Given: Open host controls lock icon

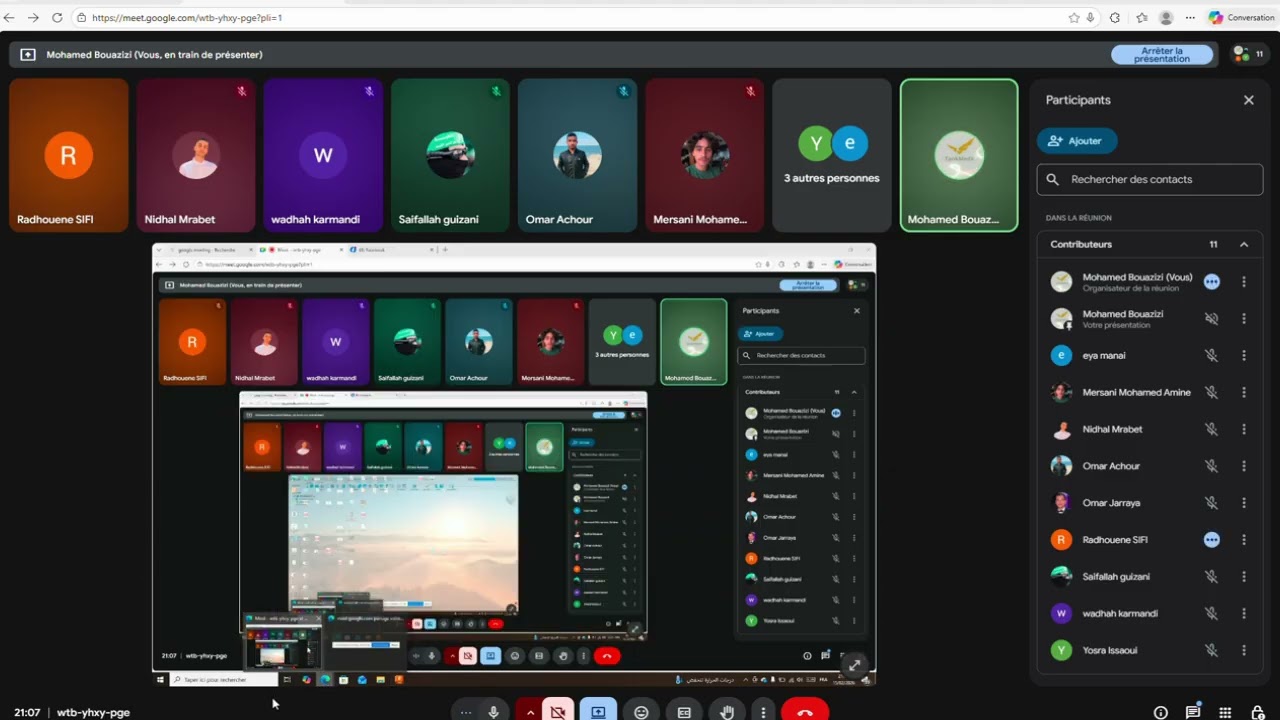Looking at the screenshot, I should pyautogui.click(x=1257, y=712).
